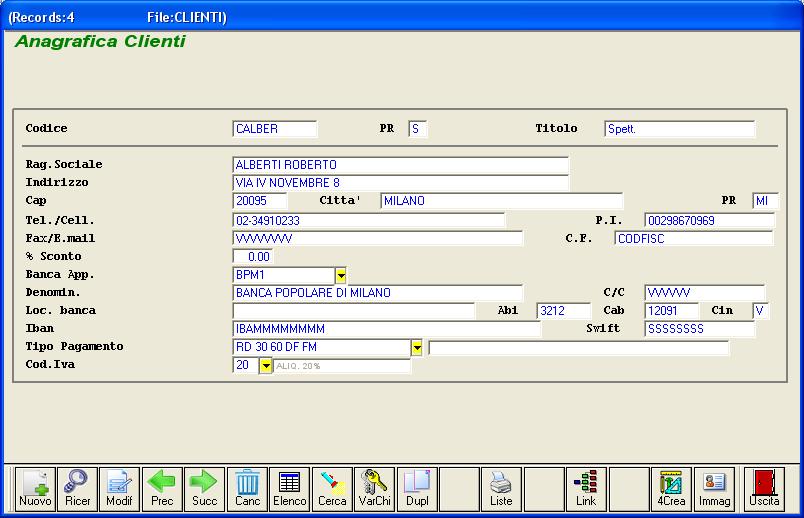This screenshot has width=804, height=518.
Task: Select the Banca App. field BPM1
Action: (x=284, y=275)
